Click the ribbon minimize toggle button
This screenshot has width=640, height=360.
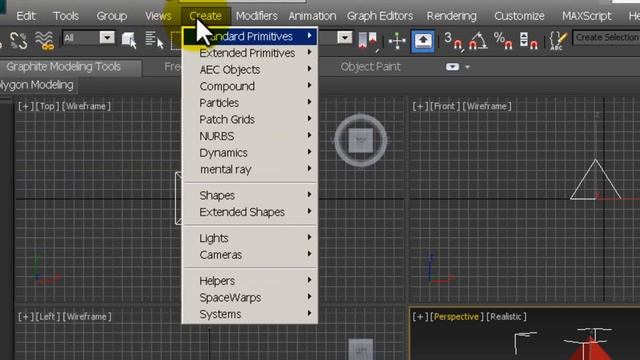tap(452, 67)
